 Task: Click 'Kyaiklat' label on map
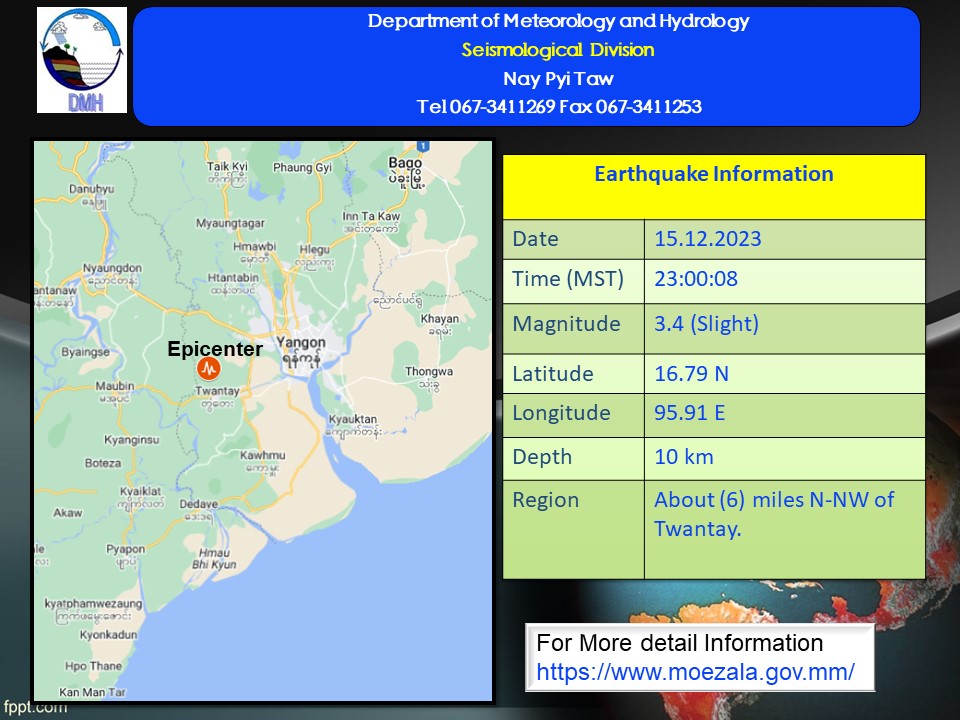point(140,491)
